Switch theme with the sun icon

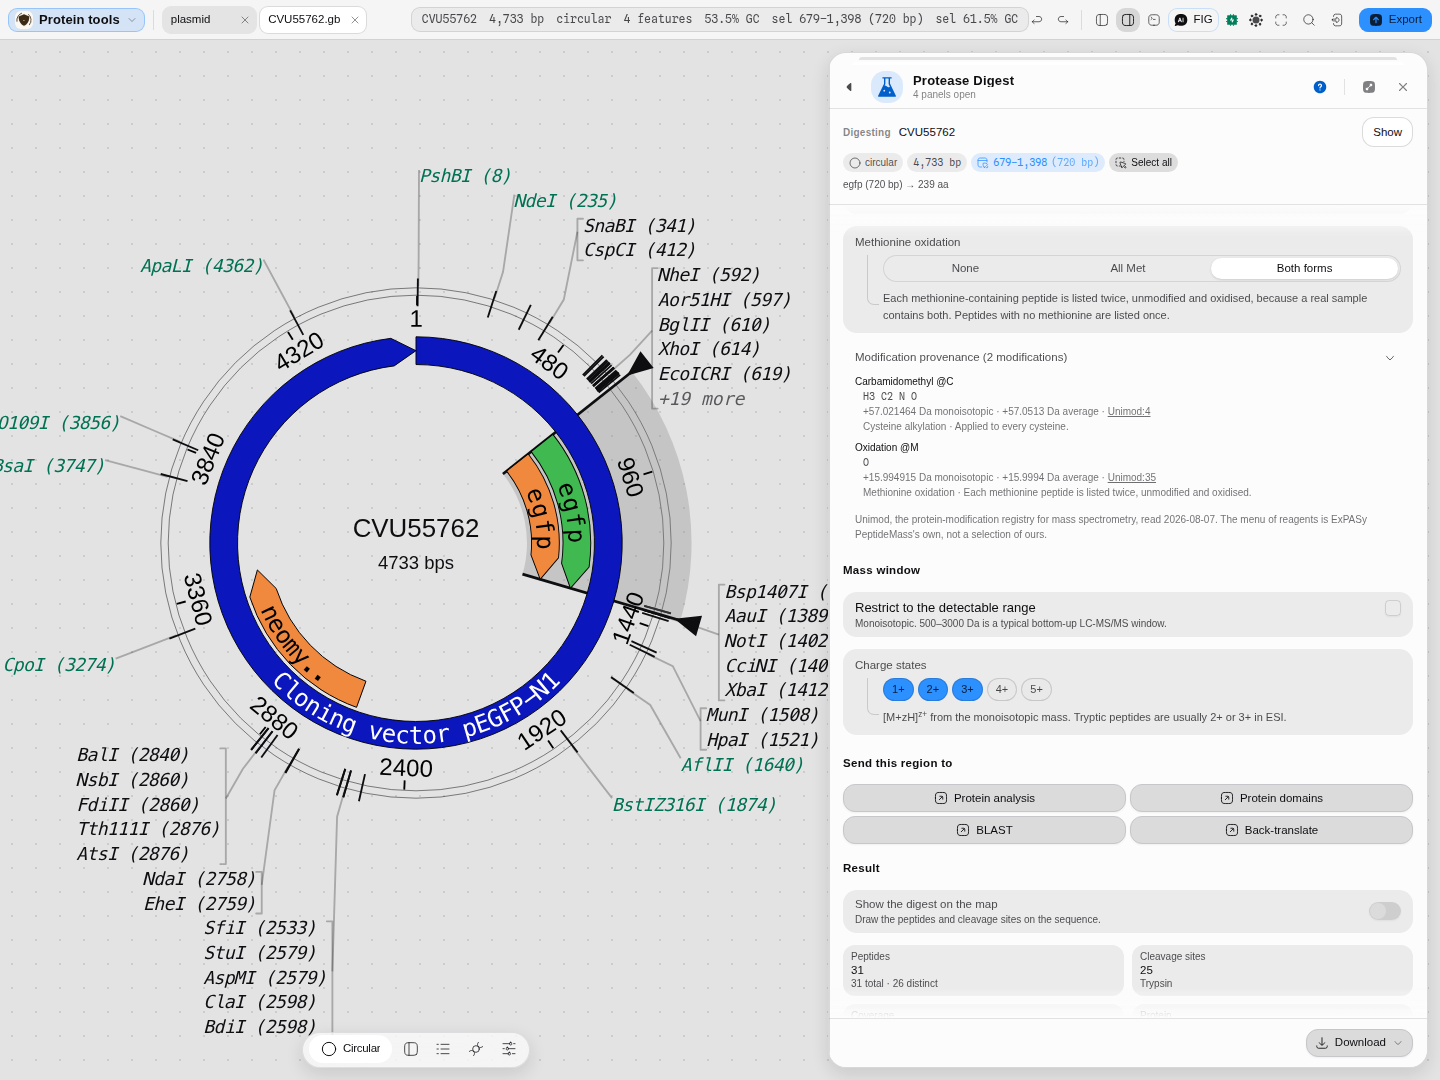(x=1256, y=20)
